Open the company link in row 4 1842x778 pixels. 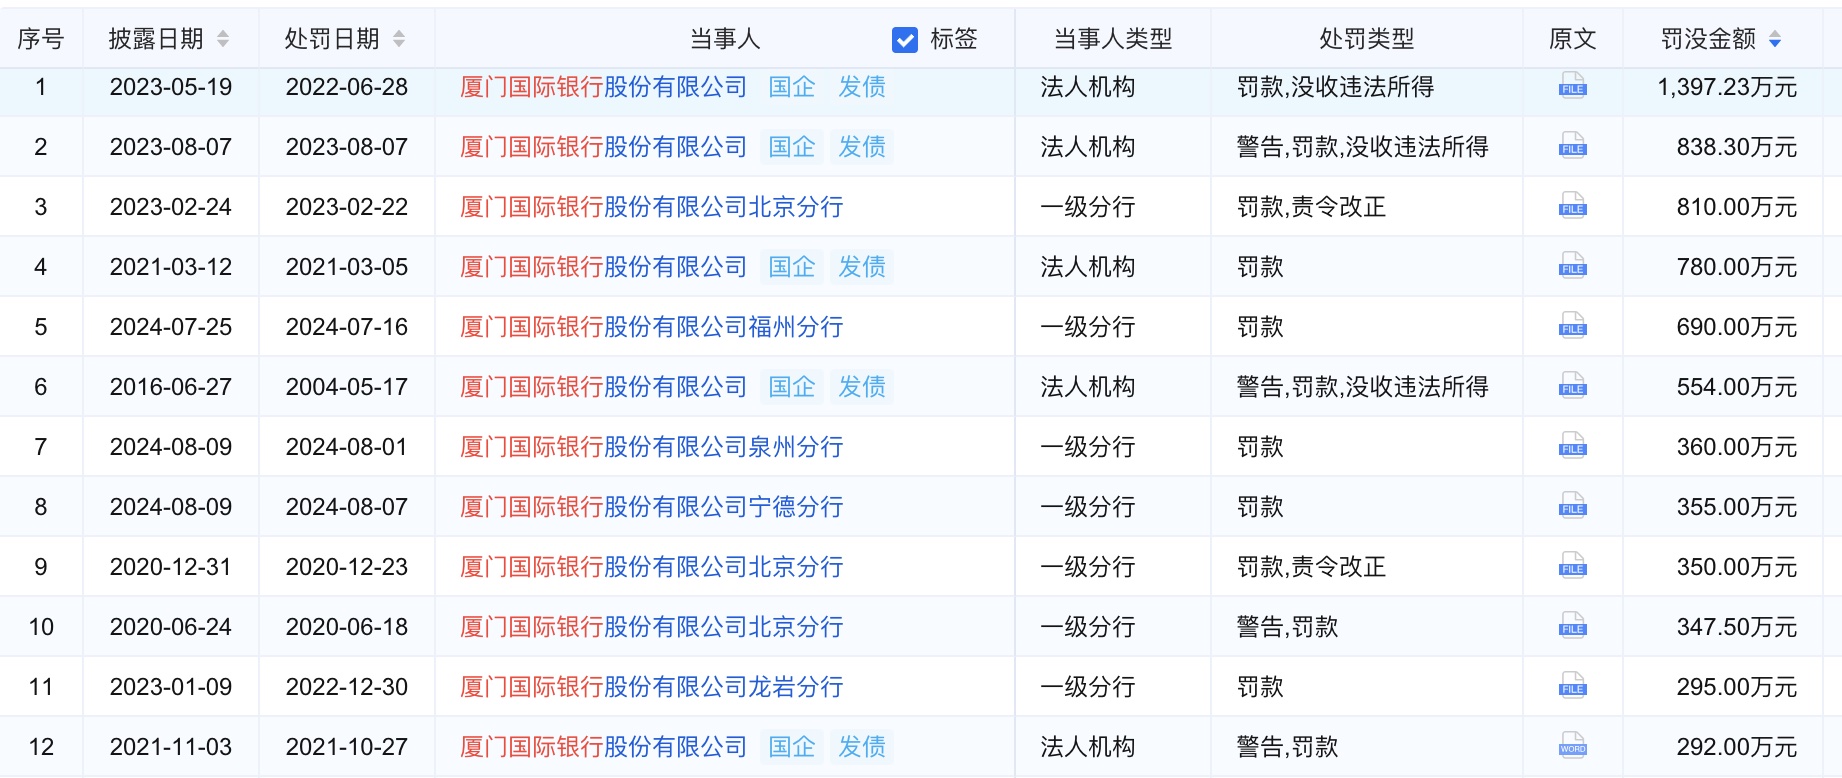coord(603,267)
